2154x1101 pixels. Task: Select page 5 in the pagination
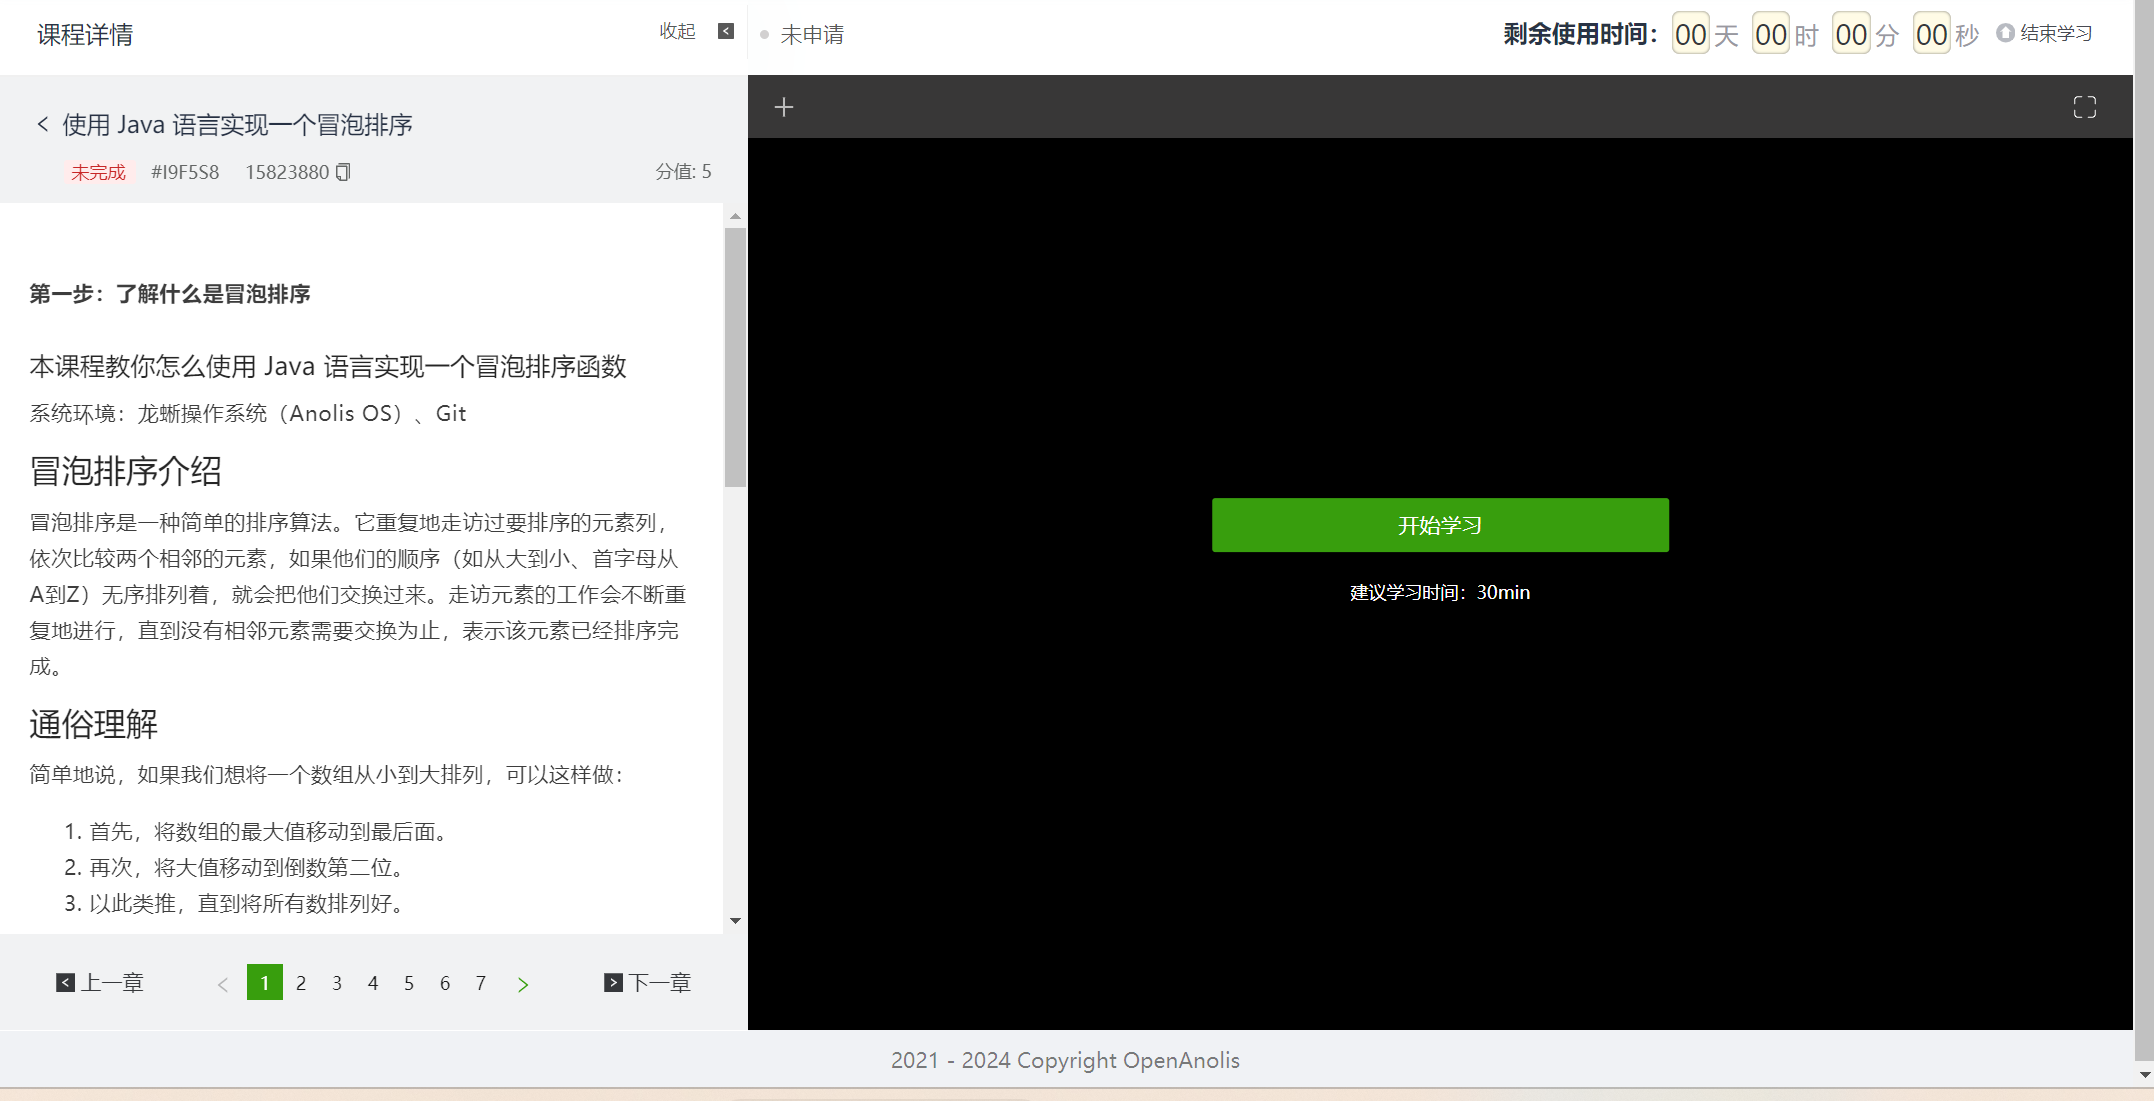coord(409,983)
